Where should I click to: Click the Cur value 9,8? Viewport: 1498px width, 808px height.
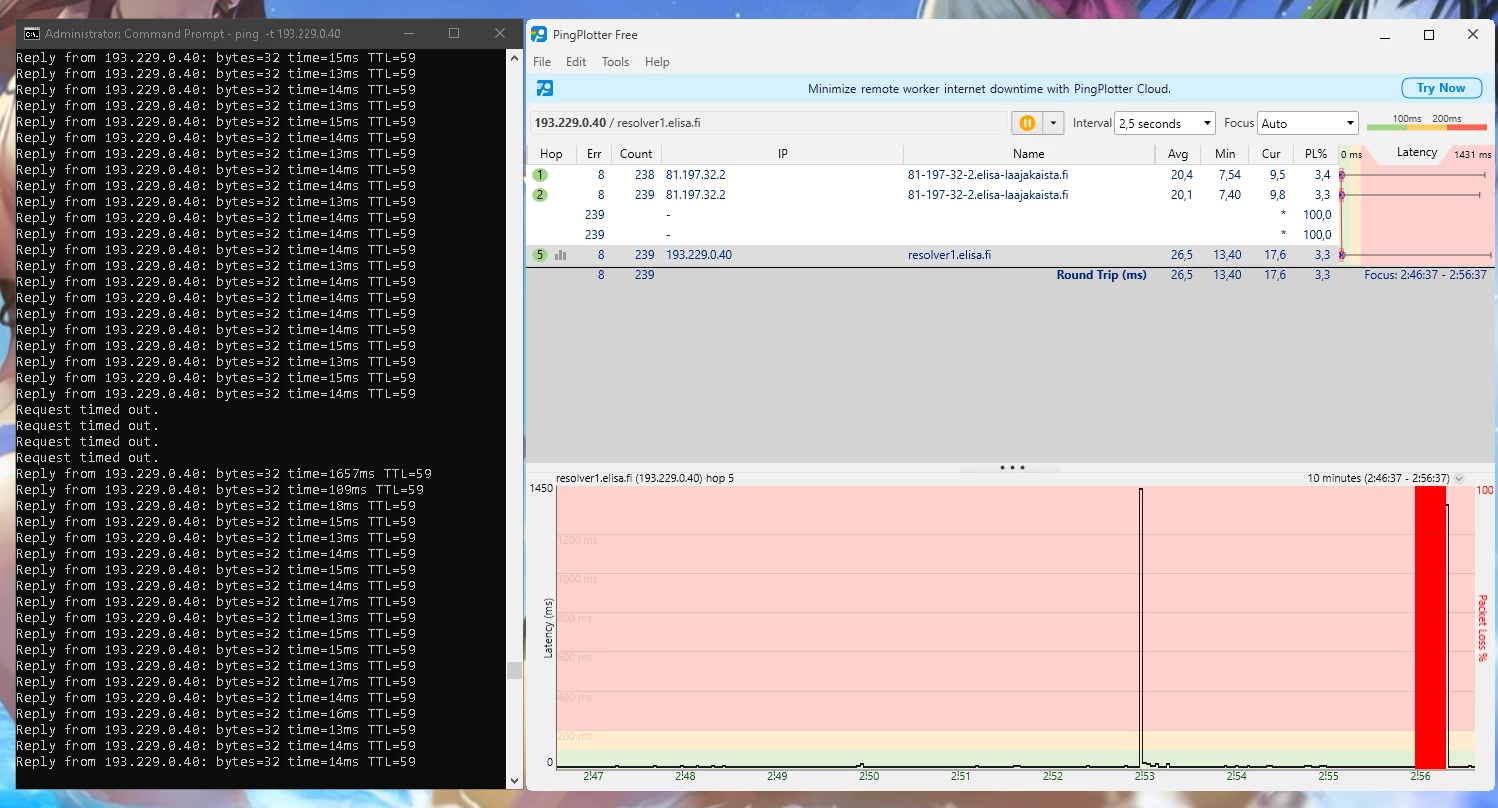click(x=1277, y=195)
